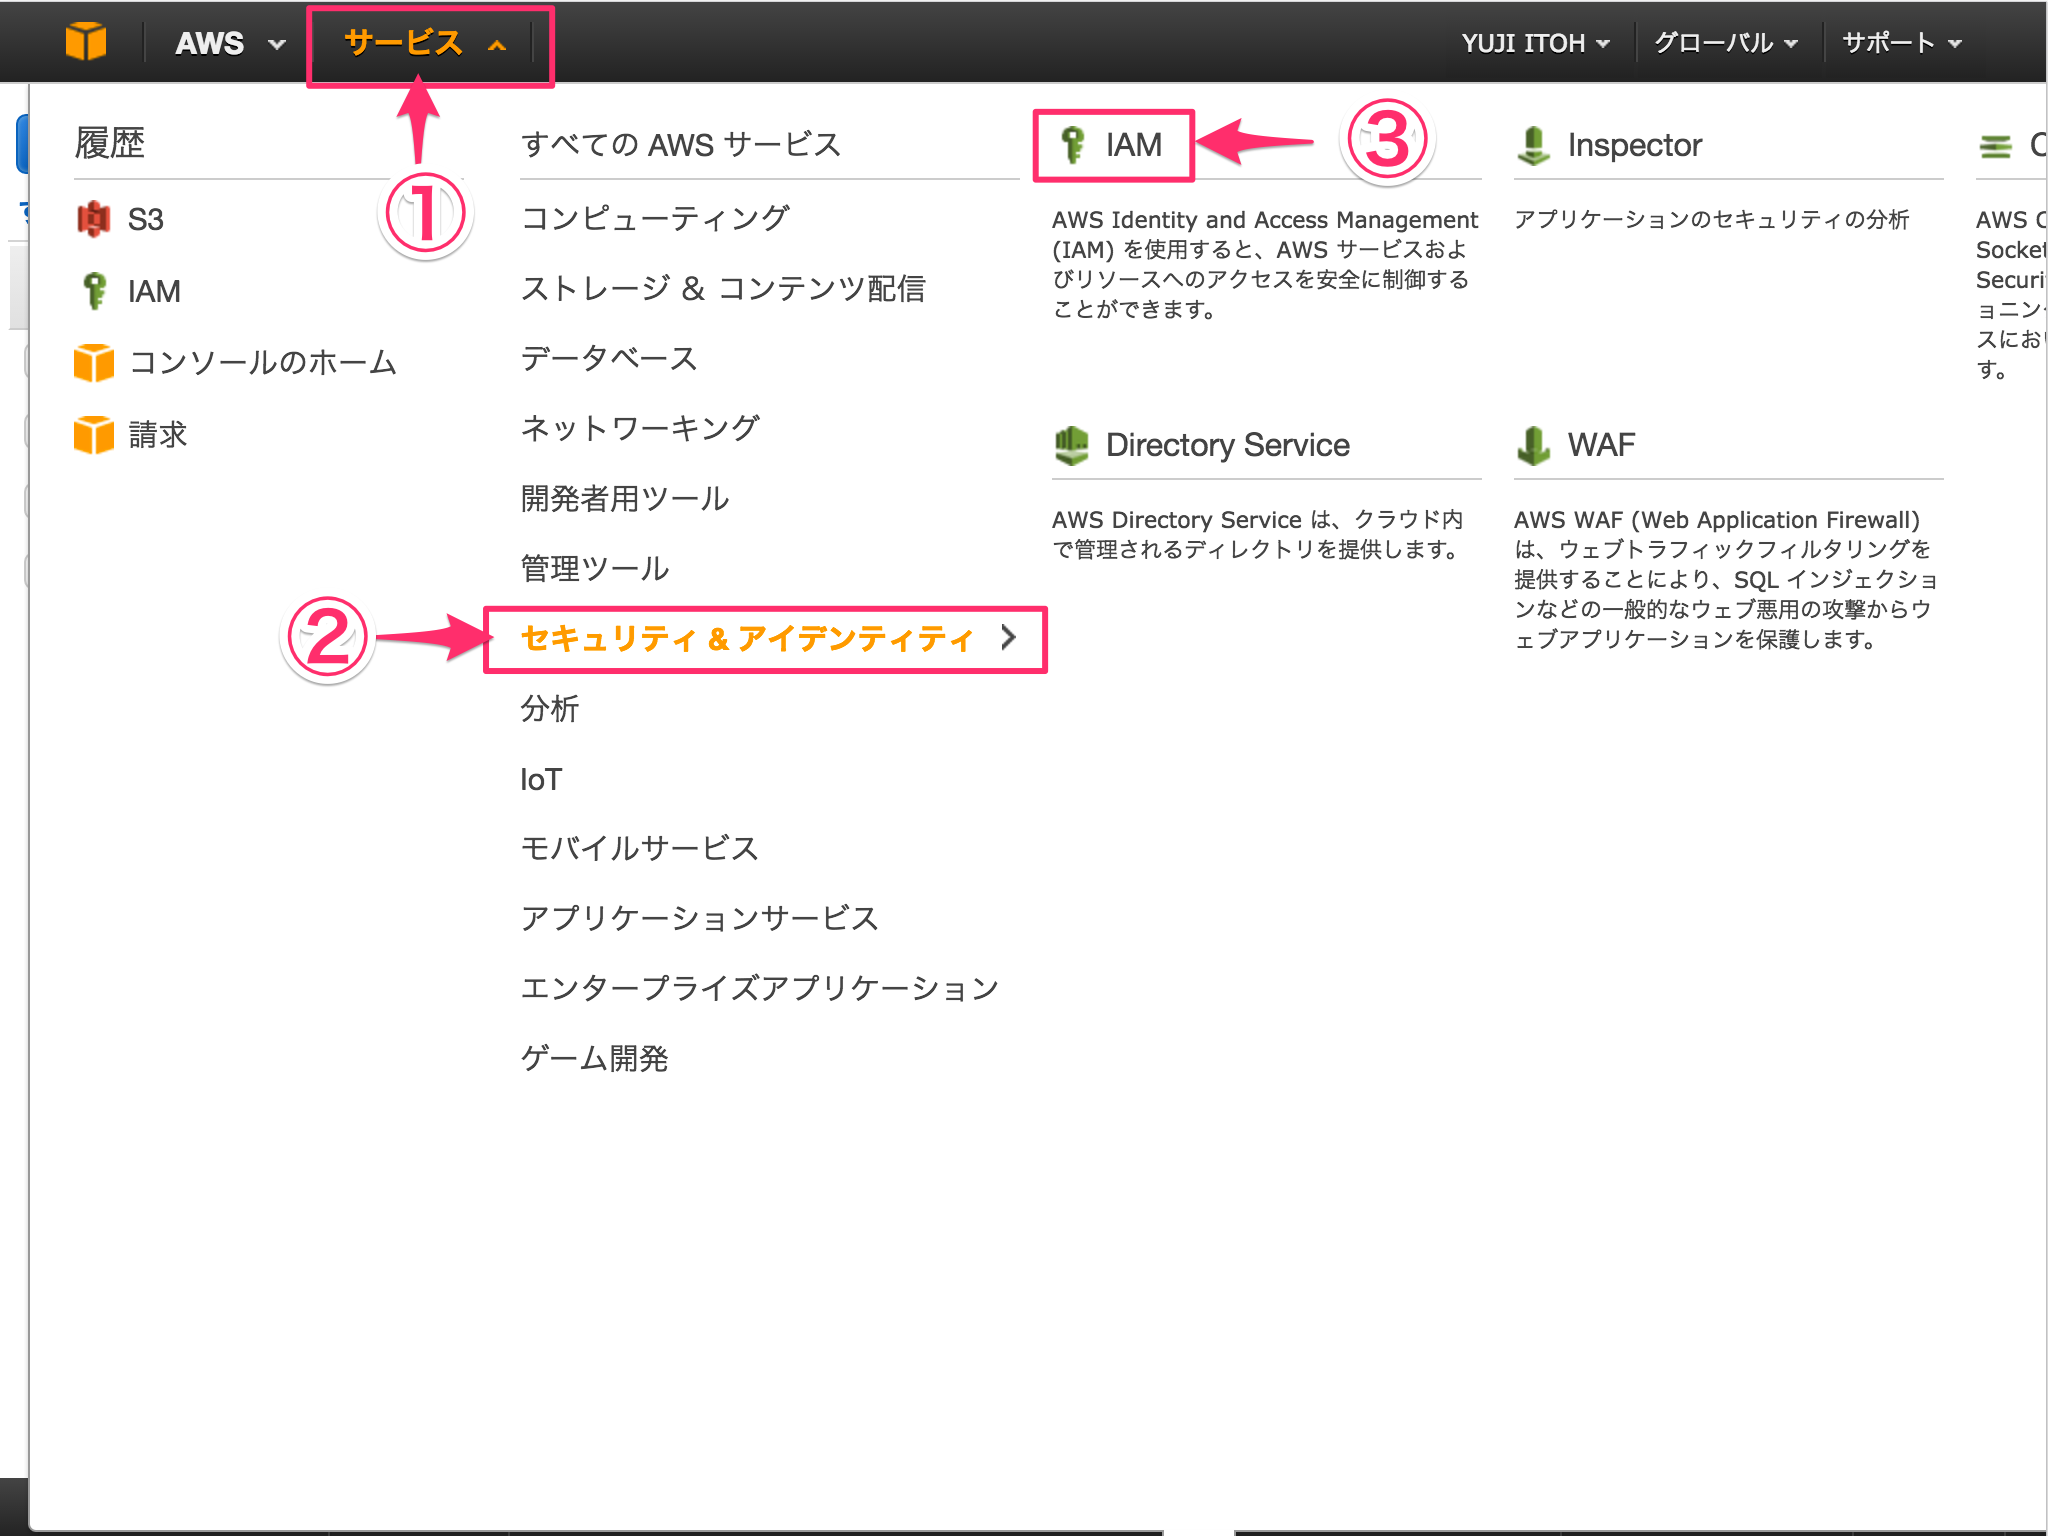
Task: Open the YUJI ITOH account dropdown
Action: coord(1535,43)
